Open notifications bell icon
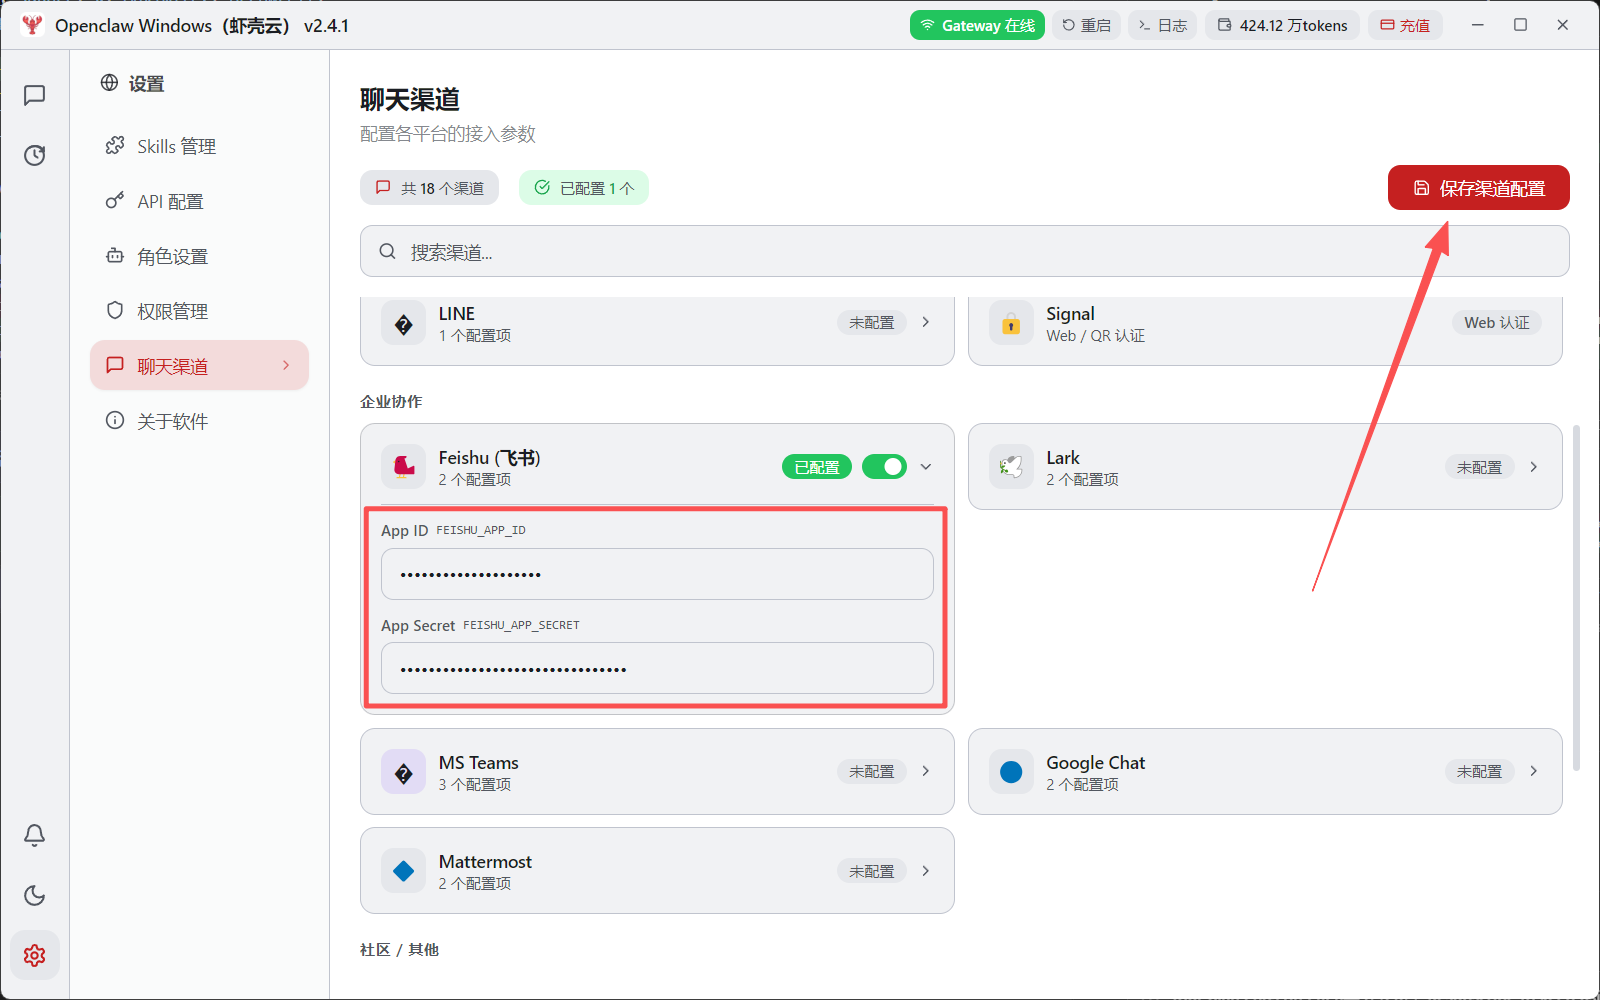Image resolution: width=1600 pixels, height=1000 pixels. click(x=34, y=835)
